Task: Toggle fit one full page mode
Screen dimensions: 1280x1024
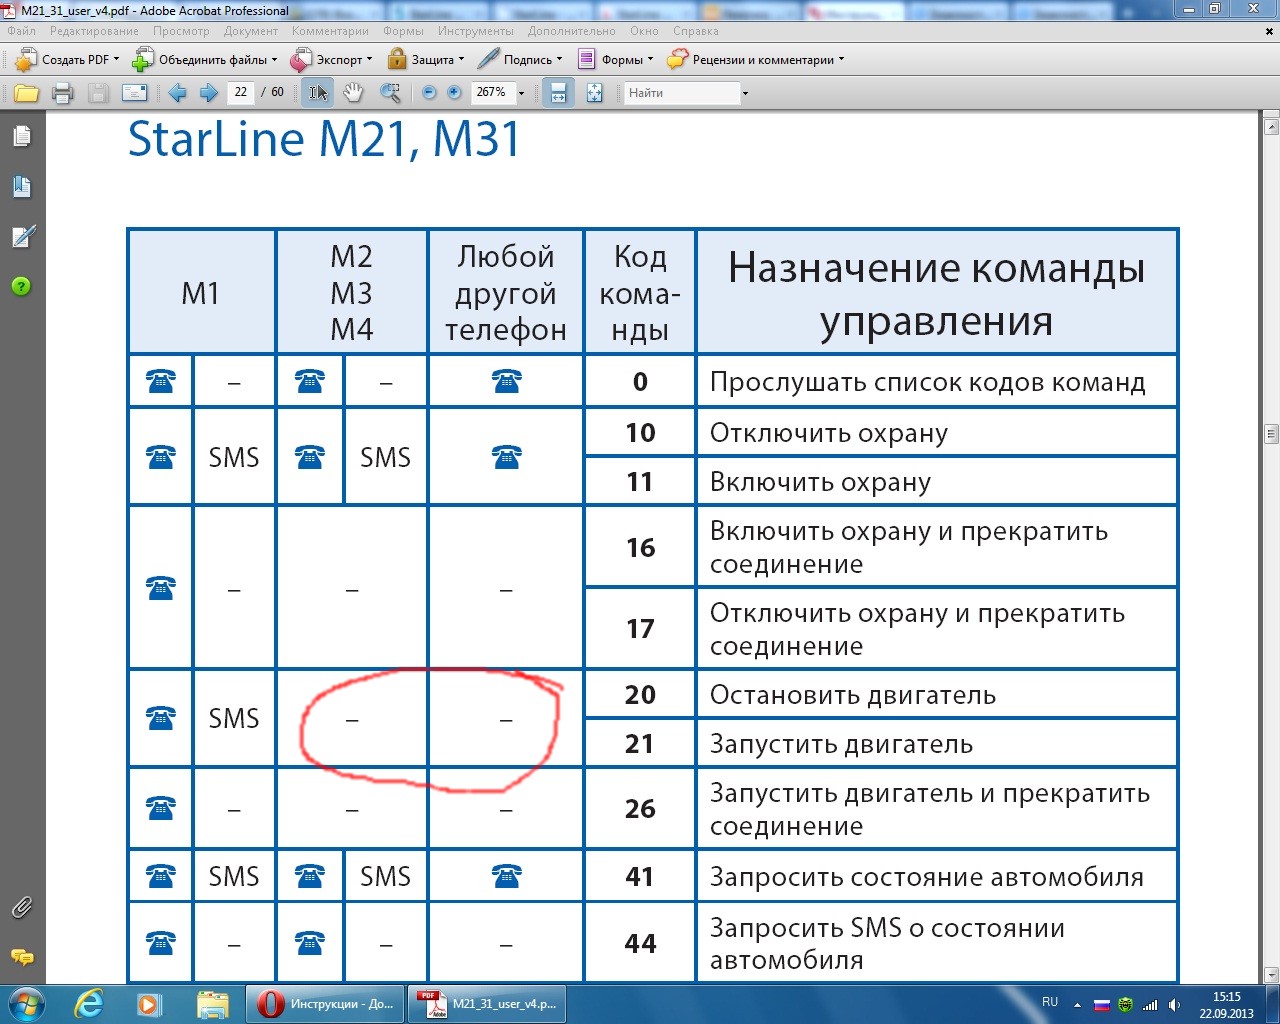Action: click(594, 93)
